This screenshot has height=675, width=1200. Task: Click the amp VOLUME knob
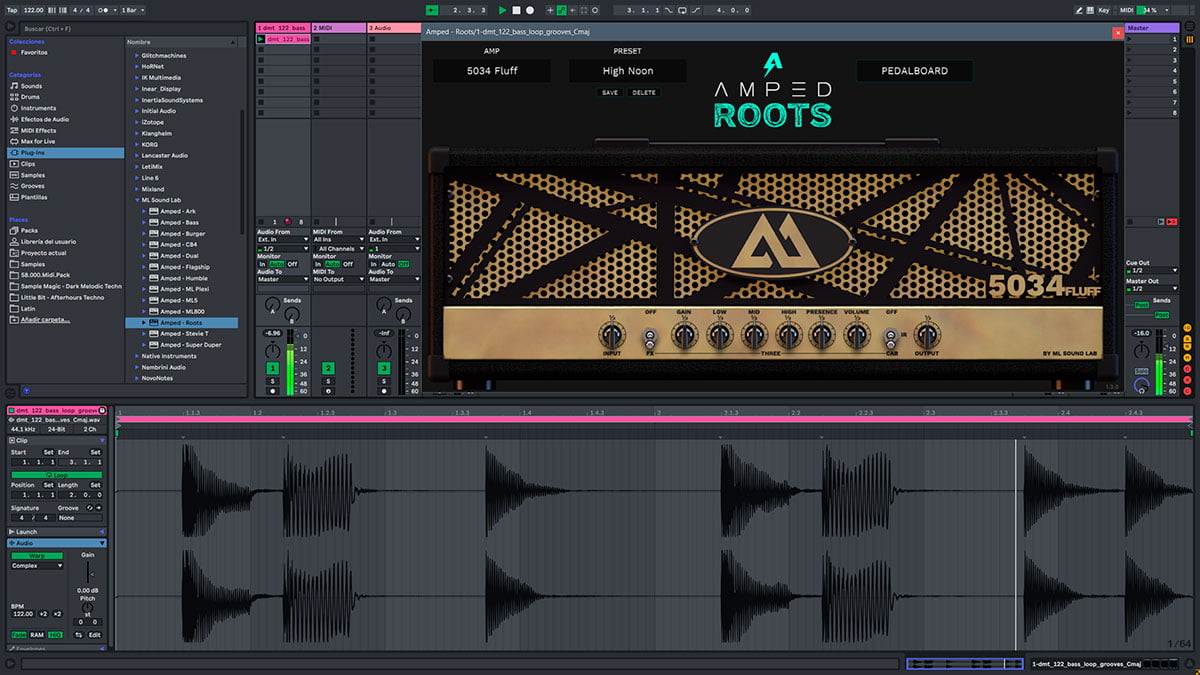[857, 336]
